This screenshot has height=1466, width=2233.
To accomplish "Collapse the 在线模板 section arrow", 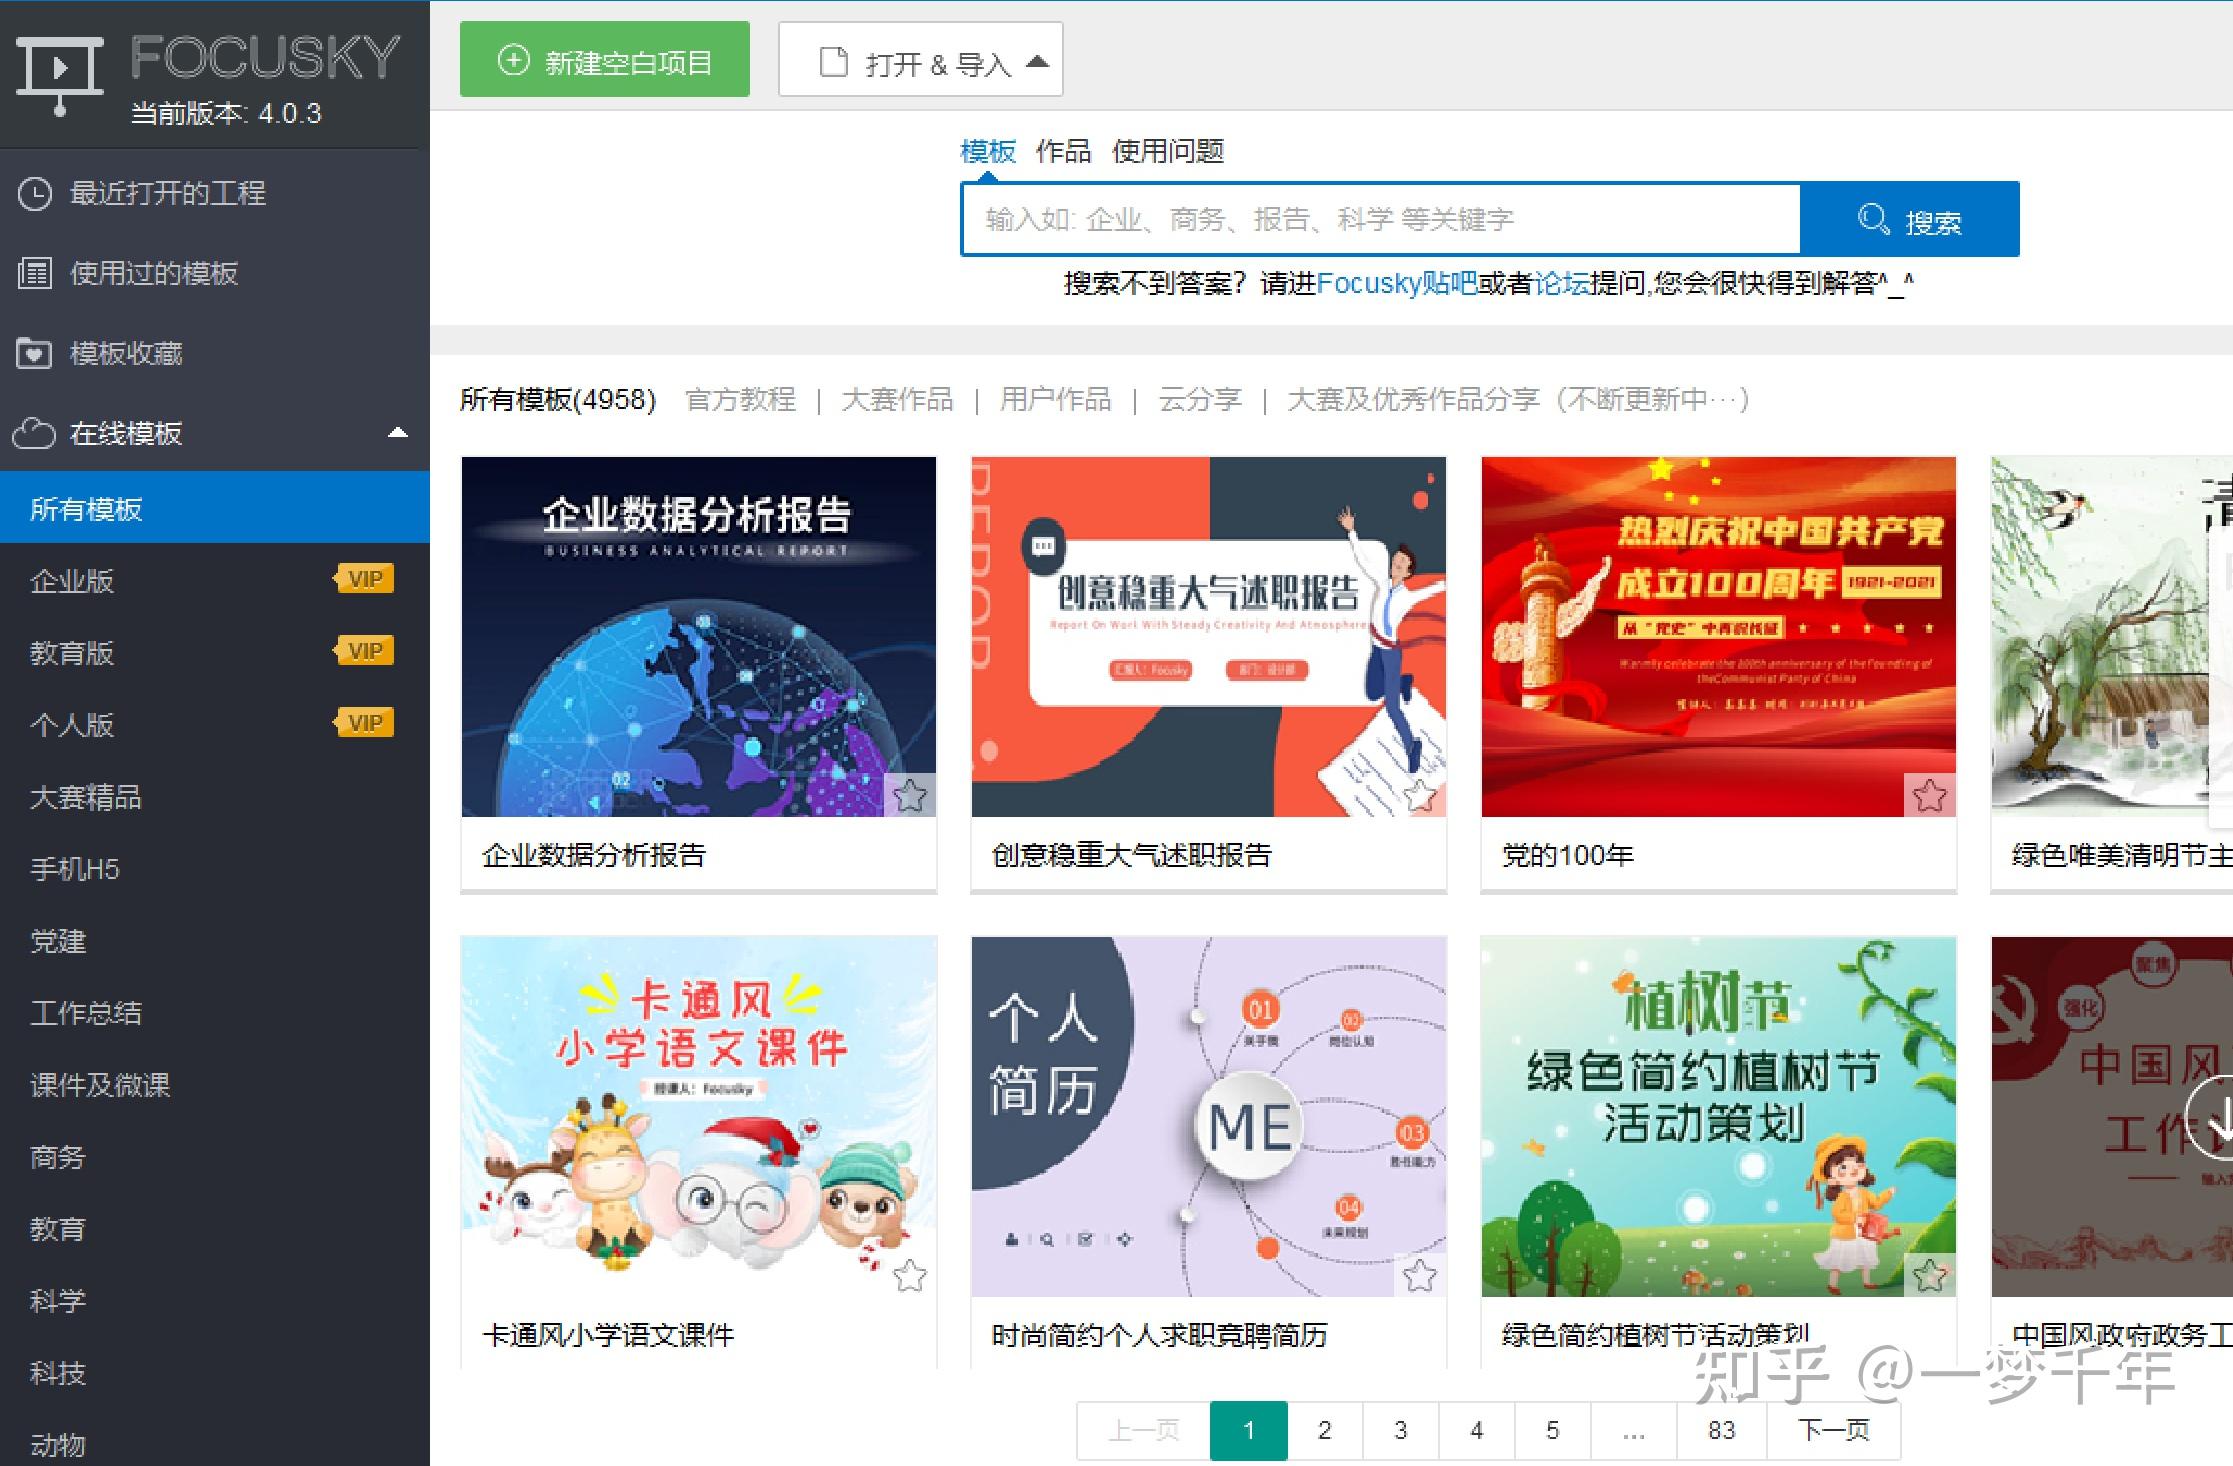I will point(398,433).
